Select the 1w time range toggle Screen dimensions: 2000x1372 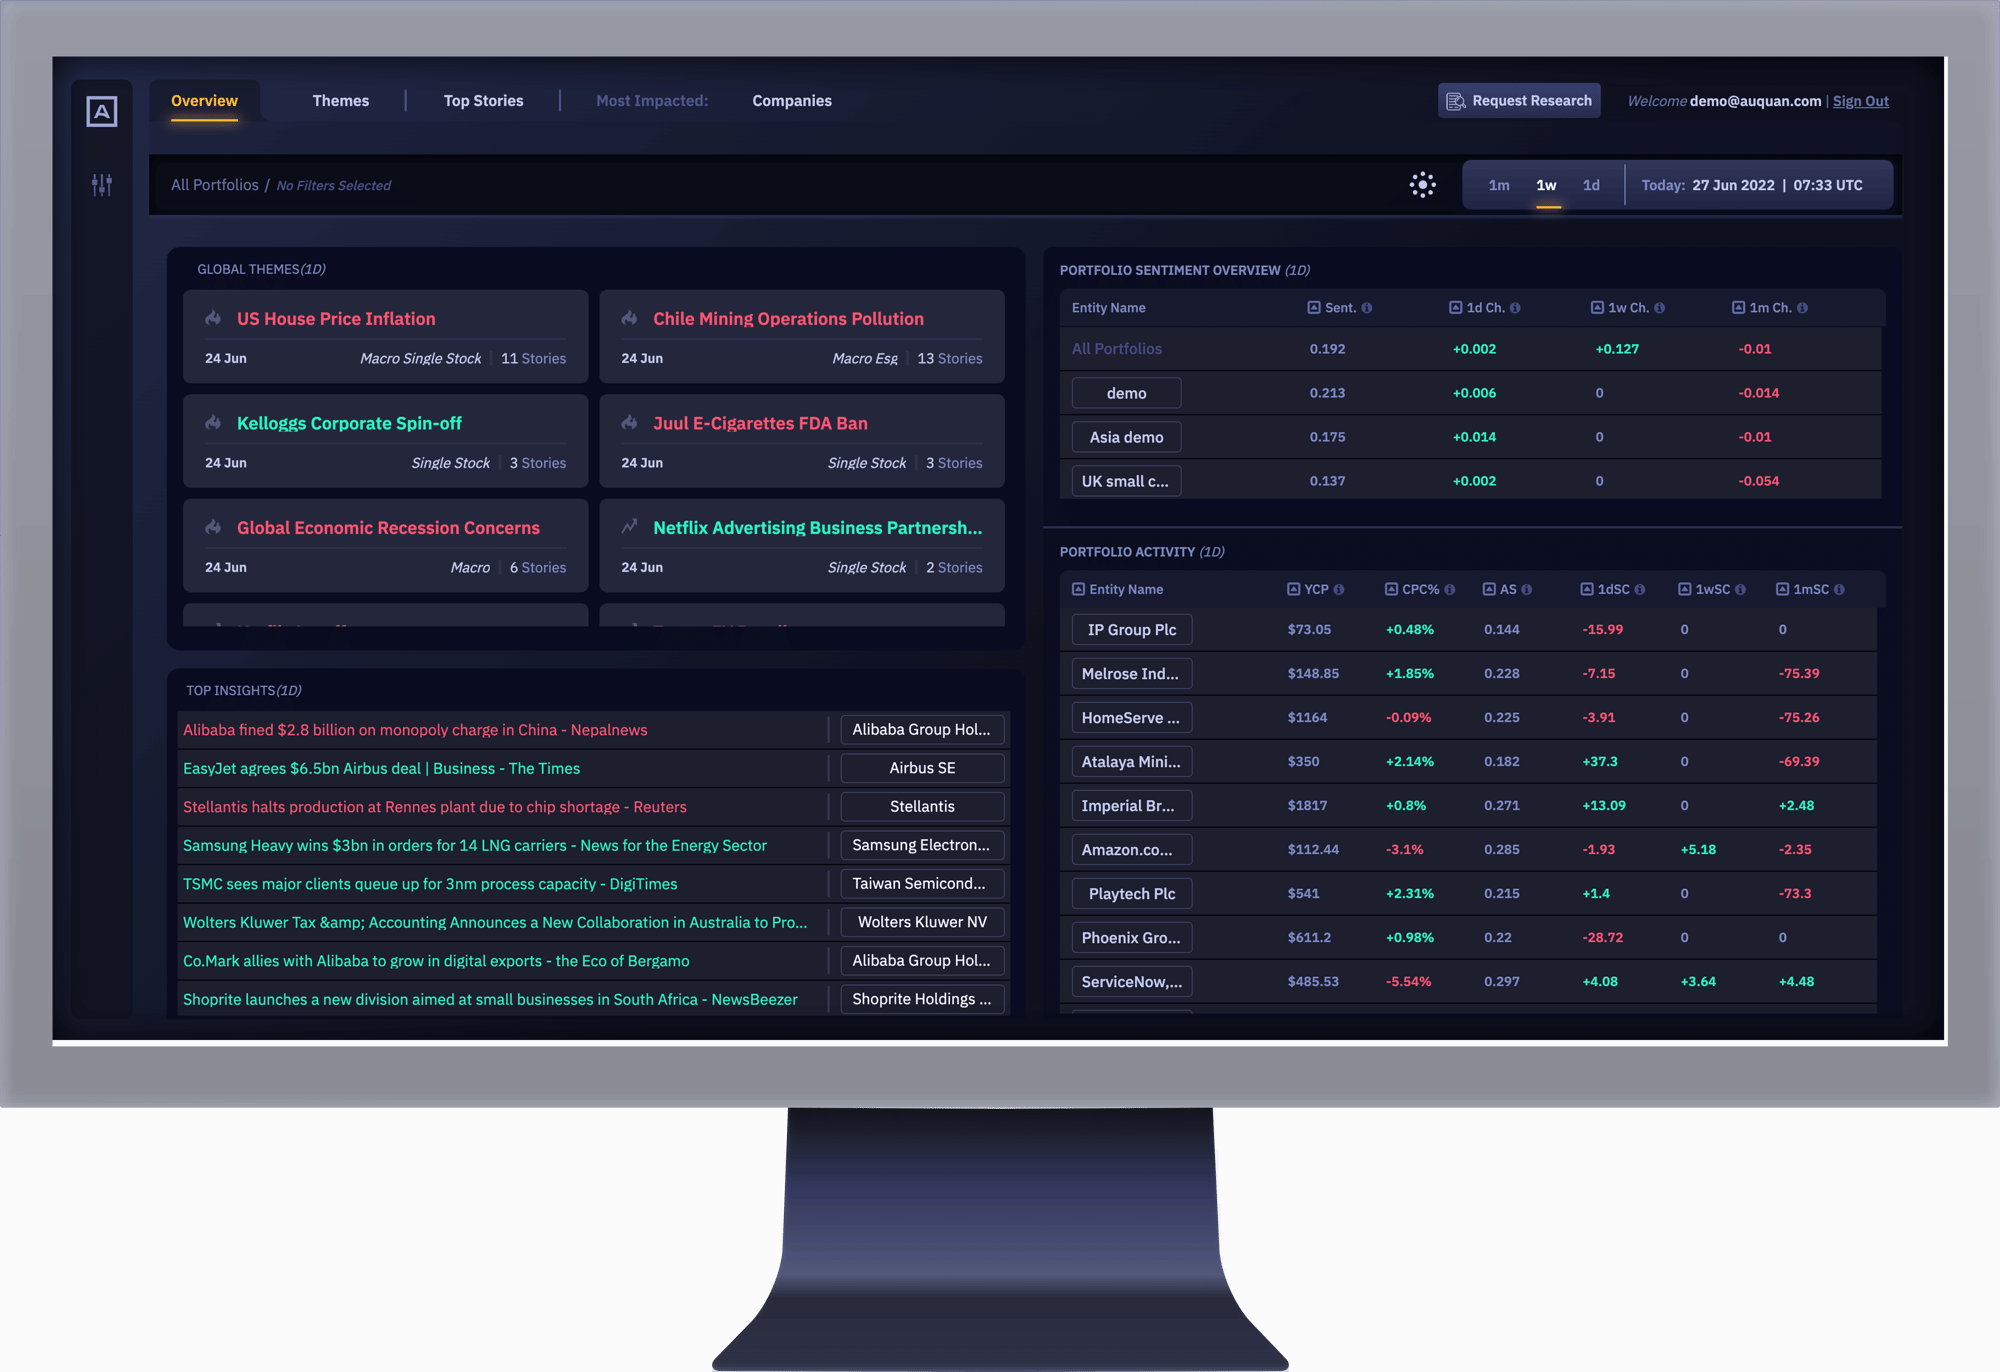coord(1547,185)
